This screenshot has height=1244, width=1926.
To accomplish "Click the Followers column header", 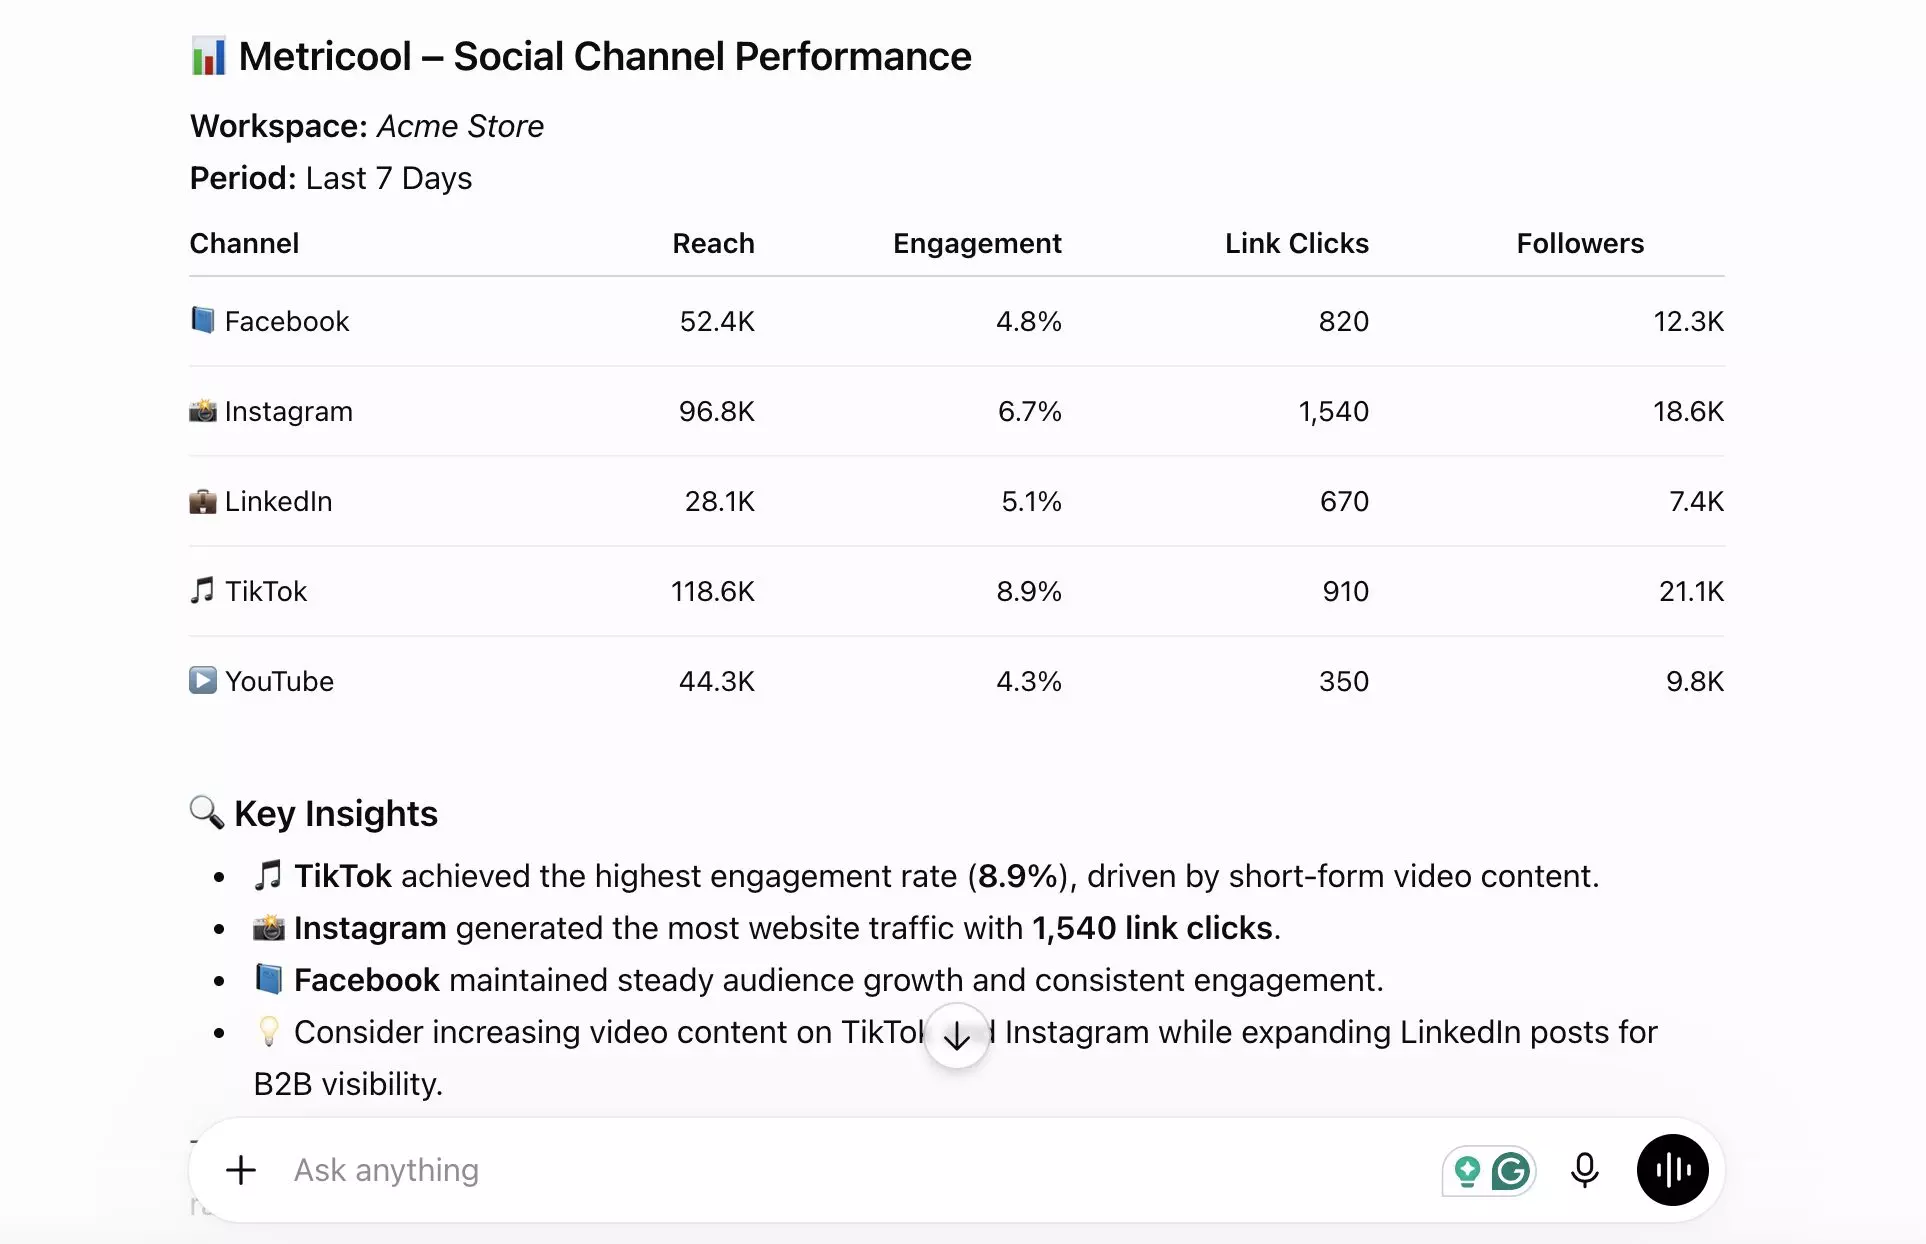I will (x=1580, y=243).
